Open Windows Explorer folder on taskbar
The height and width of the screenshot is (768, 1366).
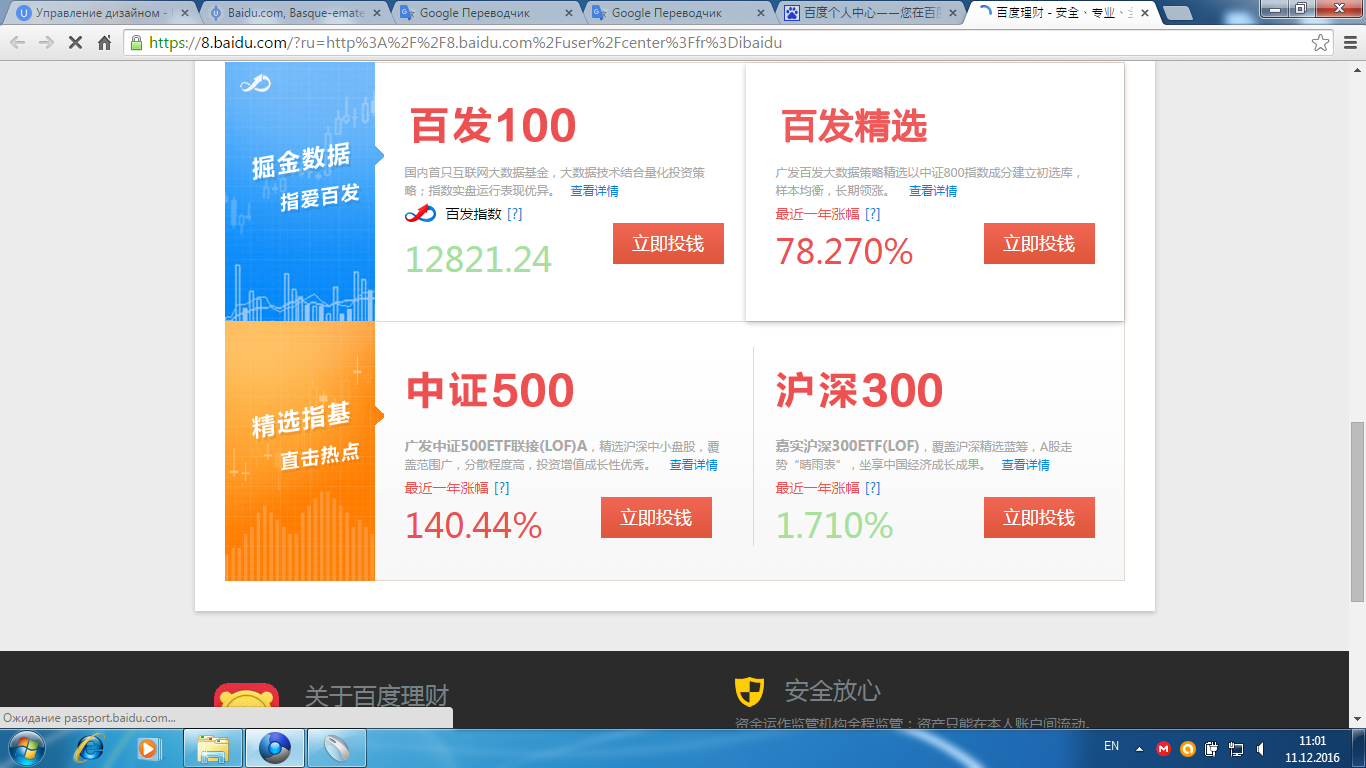pyautogui.click(x=213, y=748)
